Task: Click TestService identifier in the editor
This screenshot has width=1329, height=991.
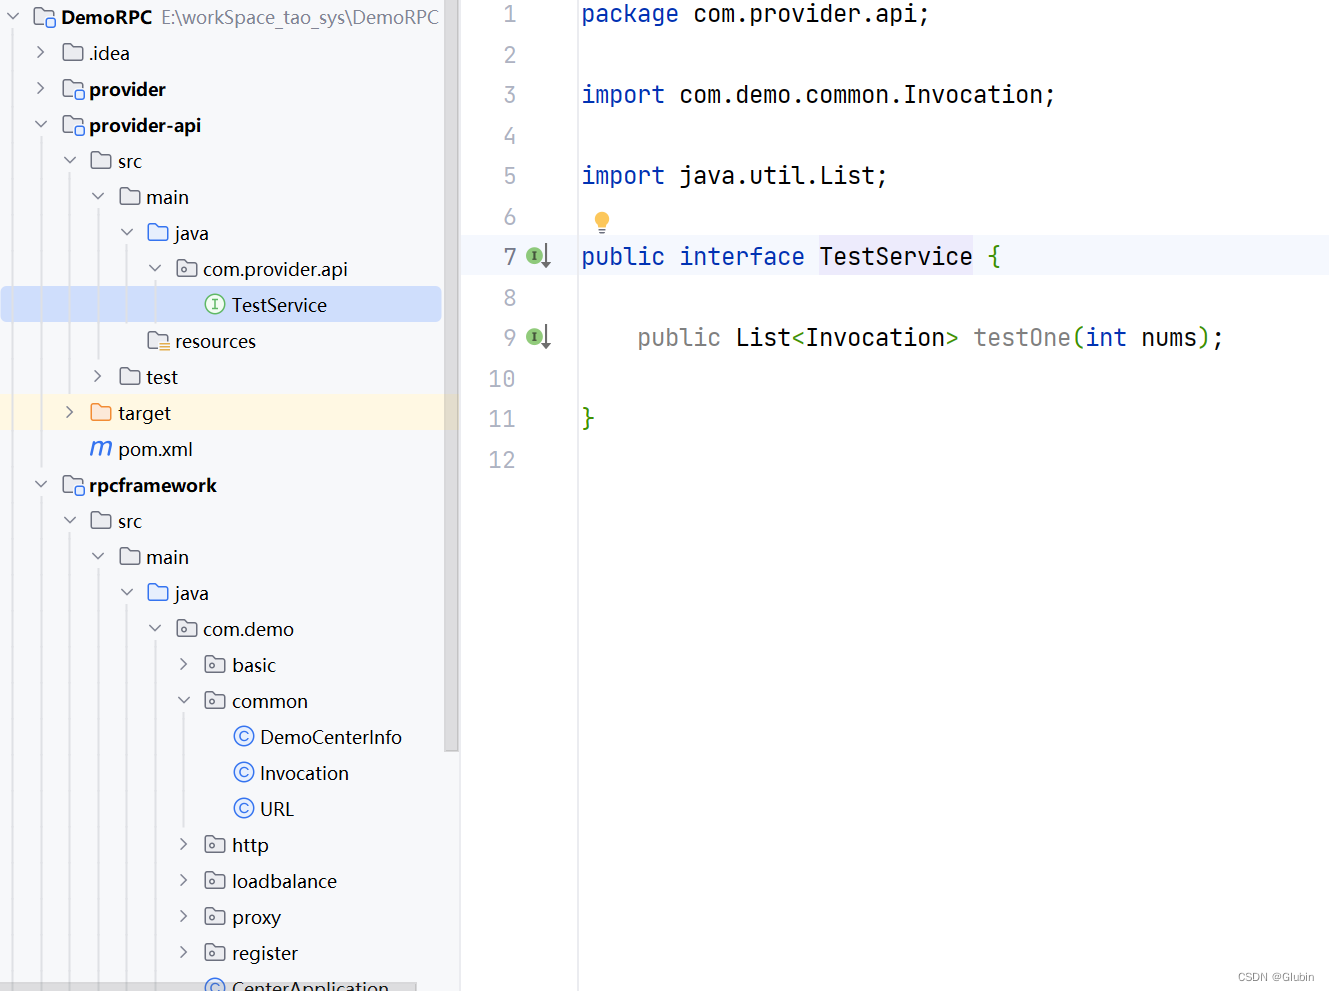Action: point(896,256)
